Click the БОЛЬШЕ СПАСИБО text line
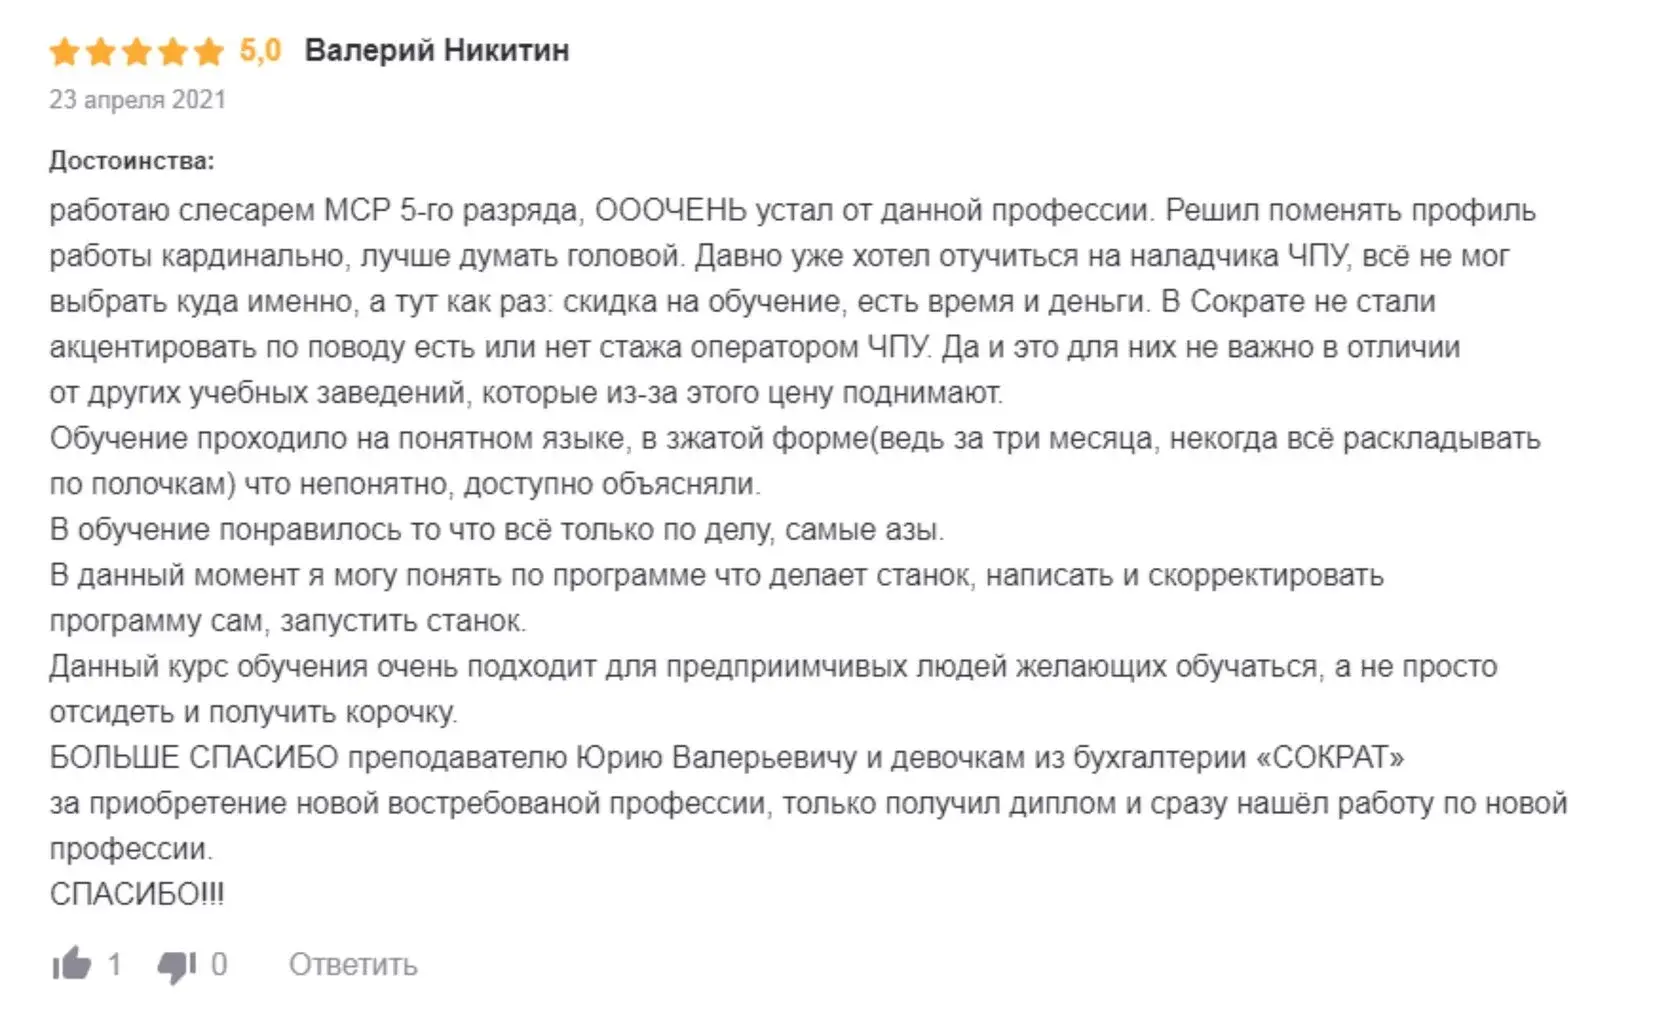The width and height of the screenshot is (1680, 1015). tap(194, 757)
